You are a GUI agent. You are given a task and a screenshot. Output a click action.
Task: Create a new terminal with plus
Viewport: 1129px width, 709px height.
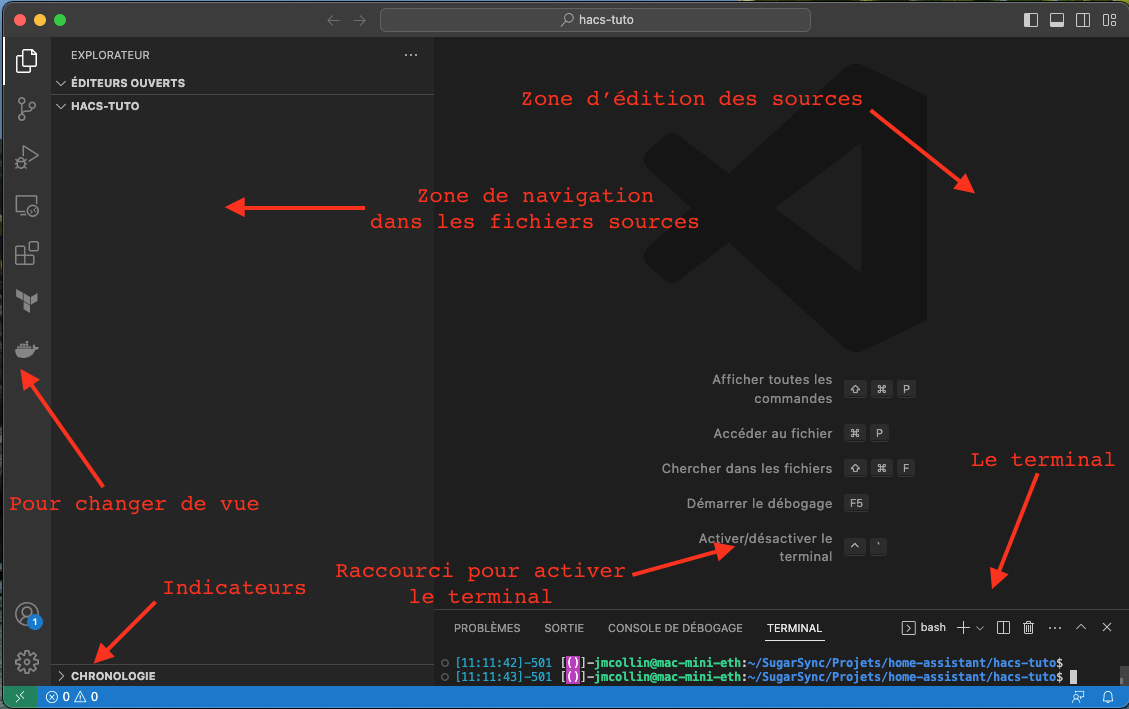pyautogui.click(x=963, y=628)
